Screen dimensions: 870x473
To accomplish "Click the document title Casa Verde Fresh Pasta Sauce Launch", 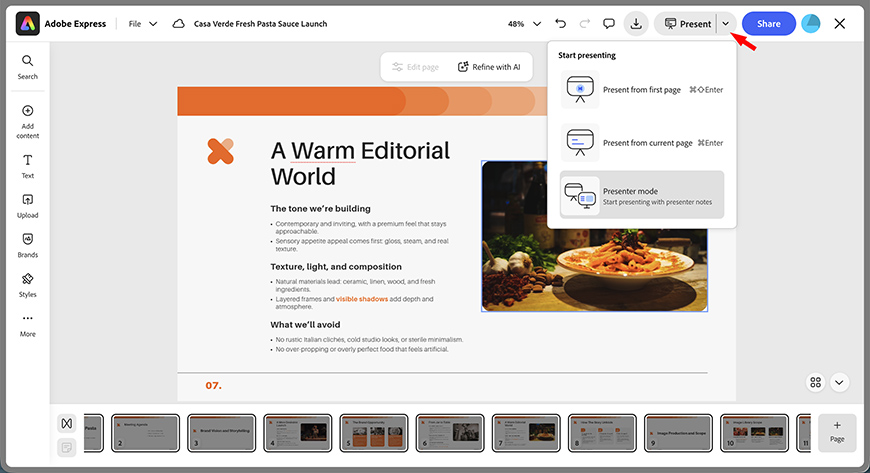I will coord(260,24).
